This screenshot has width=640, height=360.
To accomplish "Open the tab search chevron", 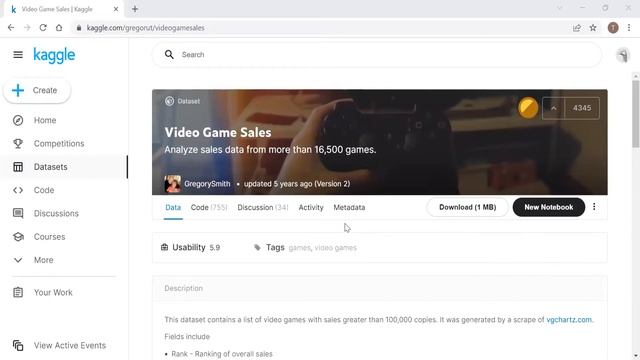I will coord(560,8).
